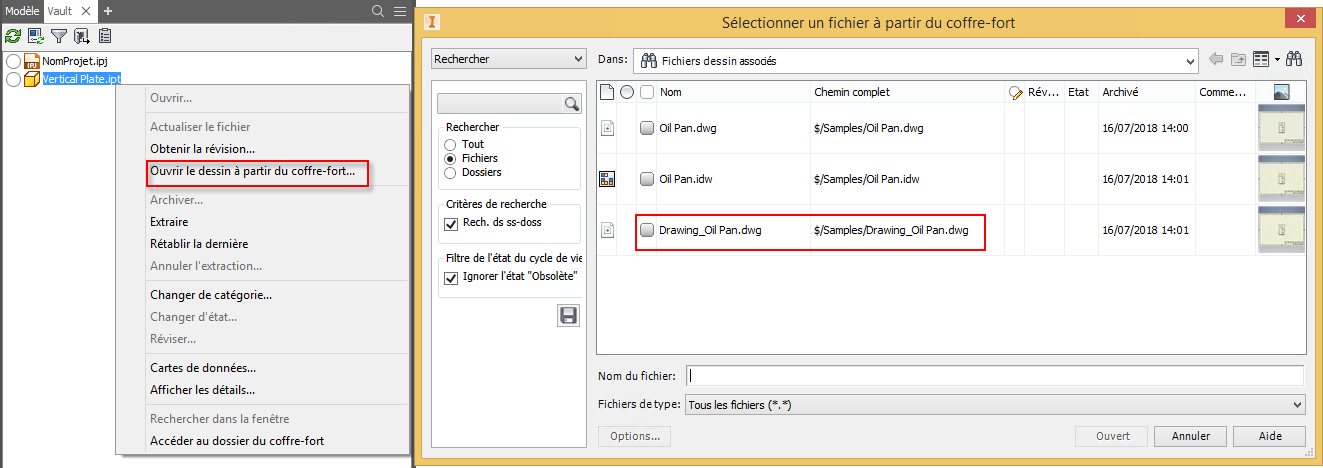The width and height of the screenshot is (1323, 468).
Task: Select the "Dossiers" radio button
Action: tap(450, 172)
